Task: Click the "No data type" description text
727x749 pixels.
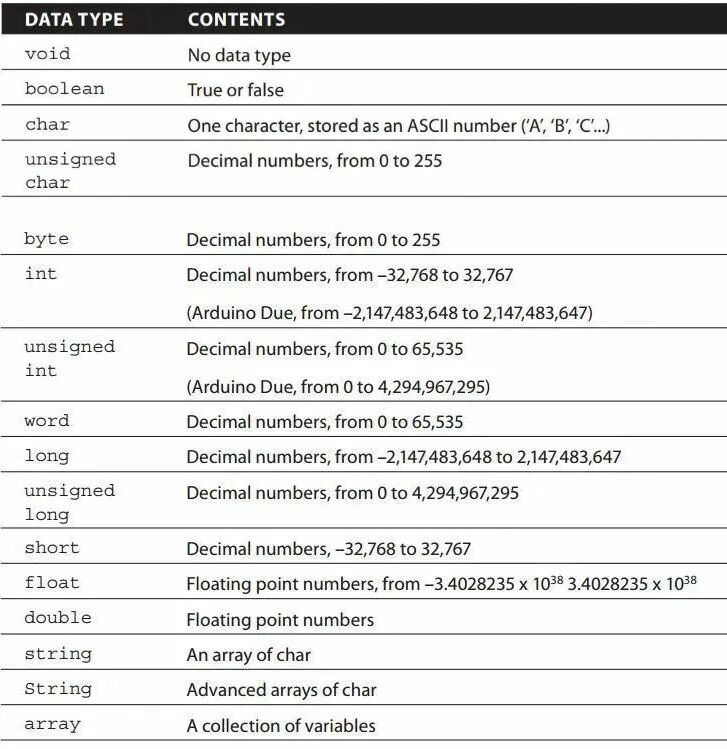Action: click(x=240, y=56)
